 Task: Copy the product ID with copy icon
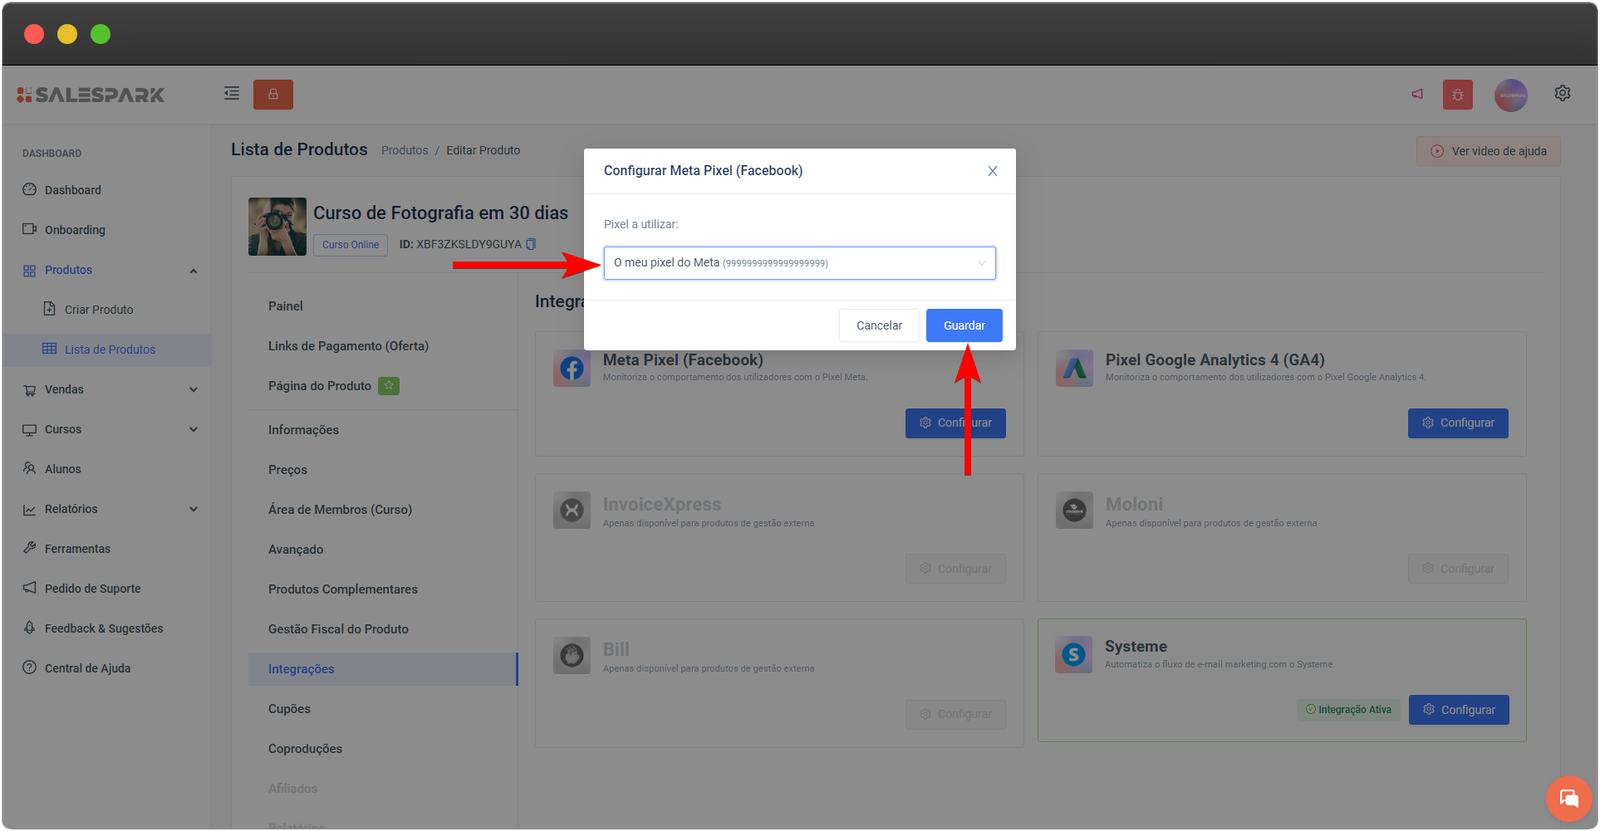531,244
